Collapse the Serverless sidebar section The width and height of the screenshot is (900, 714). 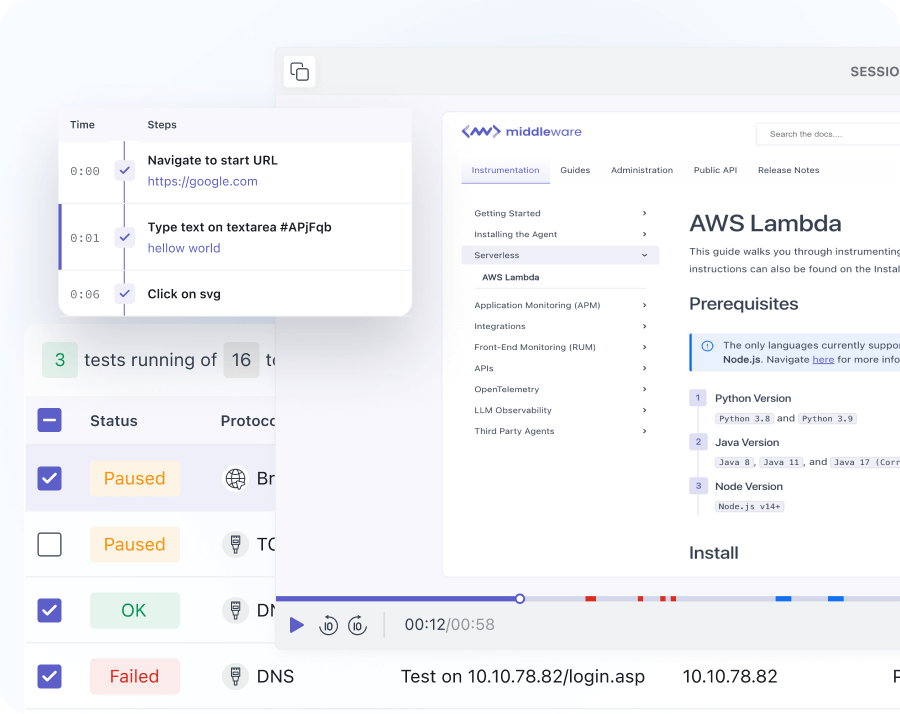tap(644, 256)
